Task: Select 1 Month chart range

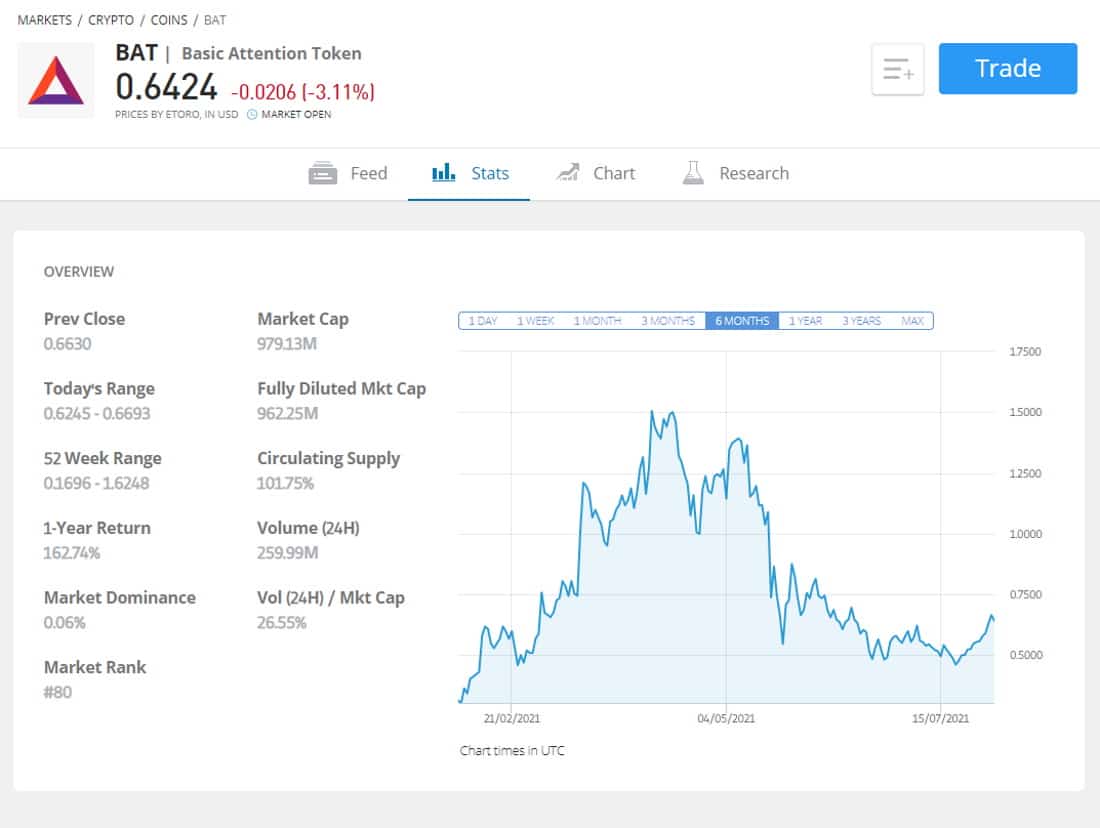Action: click(x=597, y=321)
